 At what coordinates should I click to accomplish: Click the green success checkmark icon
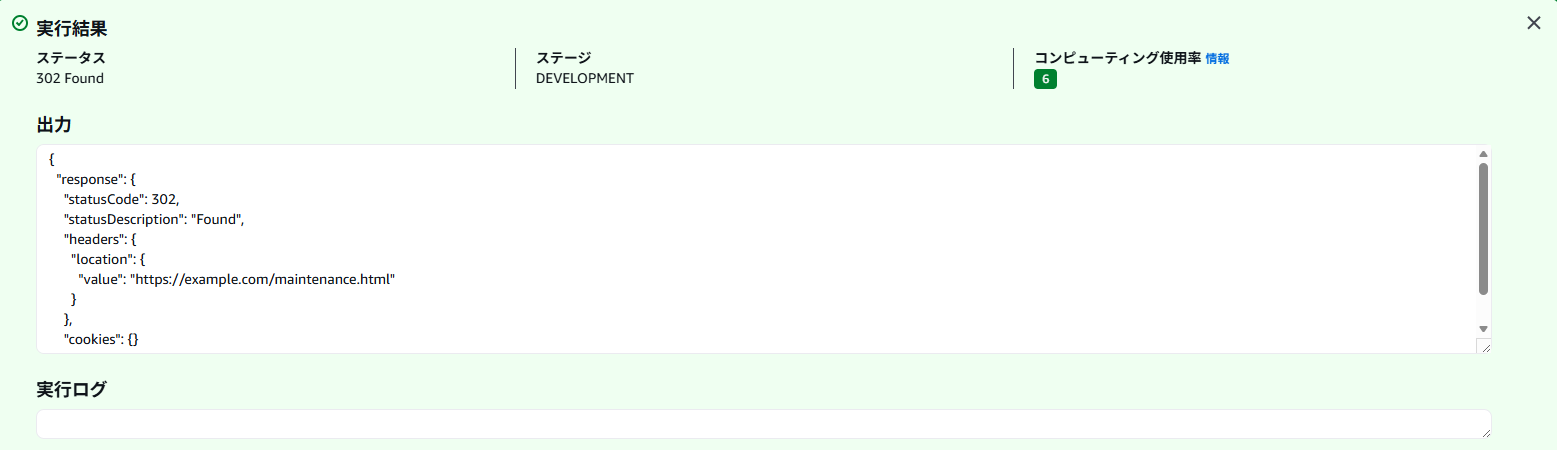coord(19,22)
